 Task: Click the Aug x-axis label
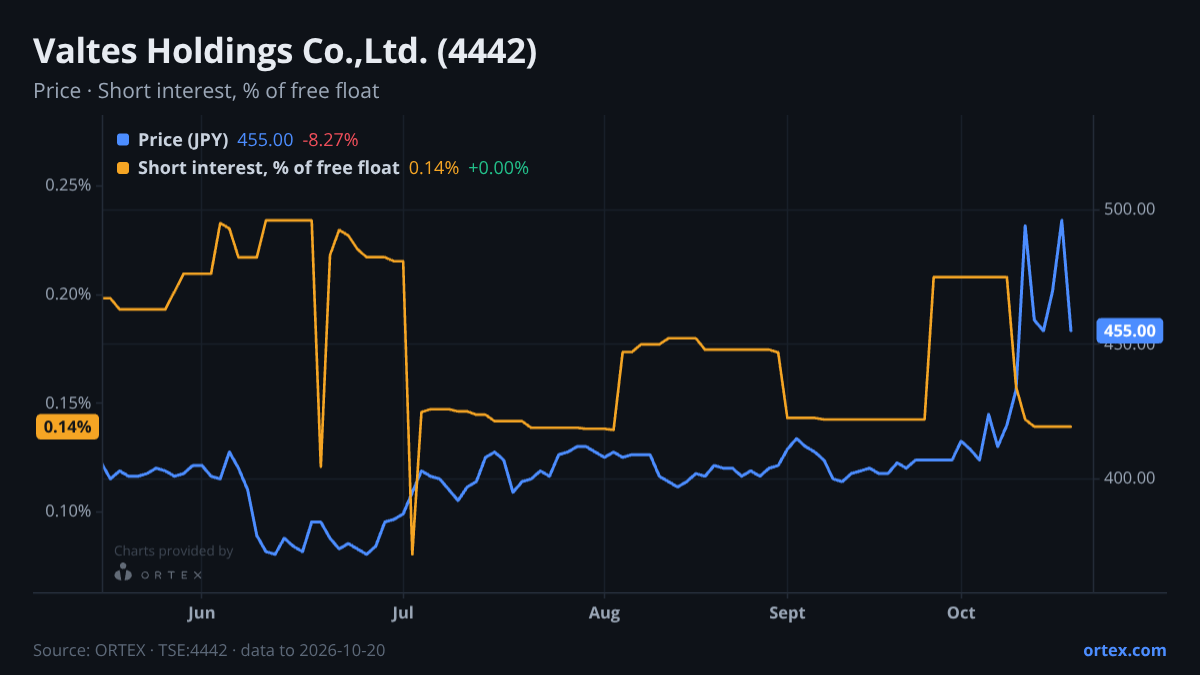click(x=604, y=612)
